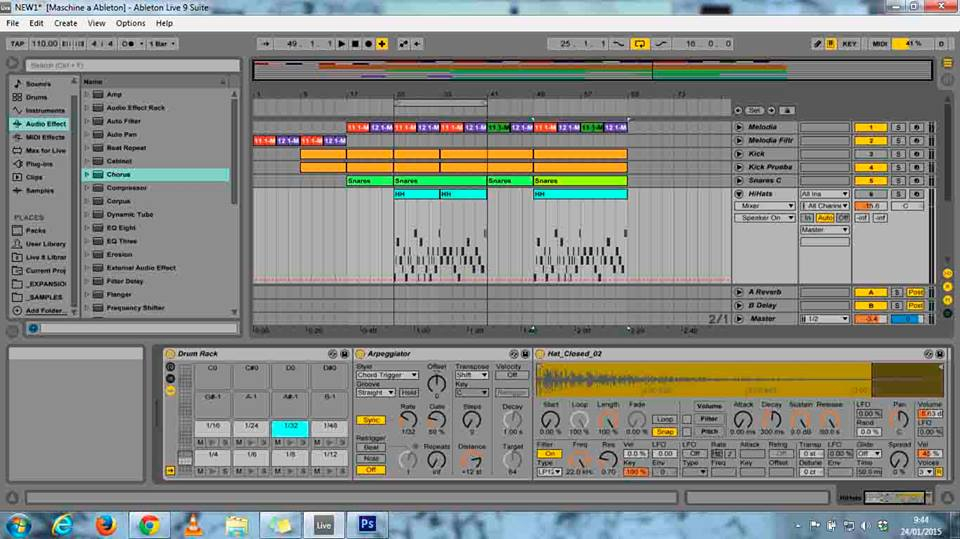
Task: Open the Options menu
Action: (130, 23)
